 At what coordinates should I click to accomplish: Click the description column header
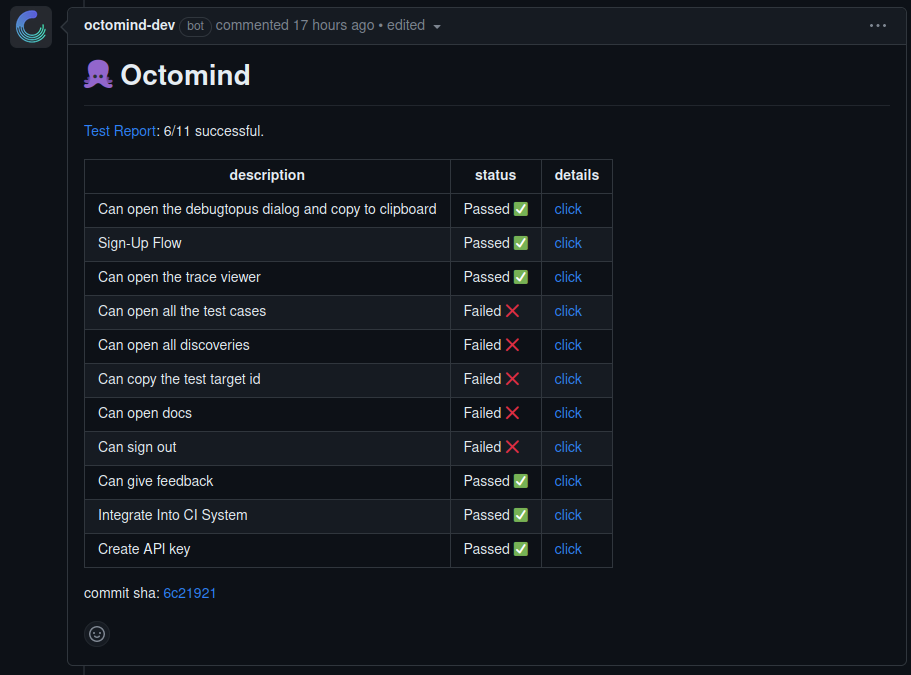(267, 176)
